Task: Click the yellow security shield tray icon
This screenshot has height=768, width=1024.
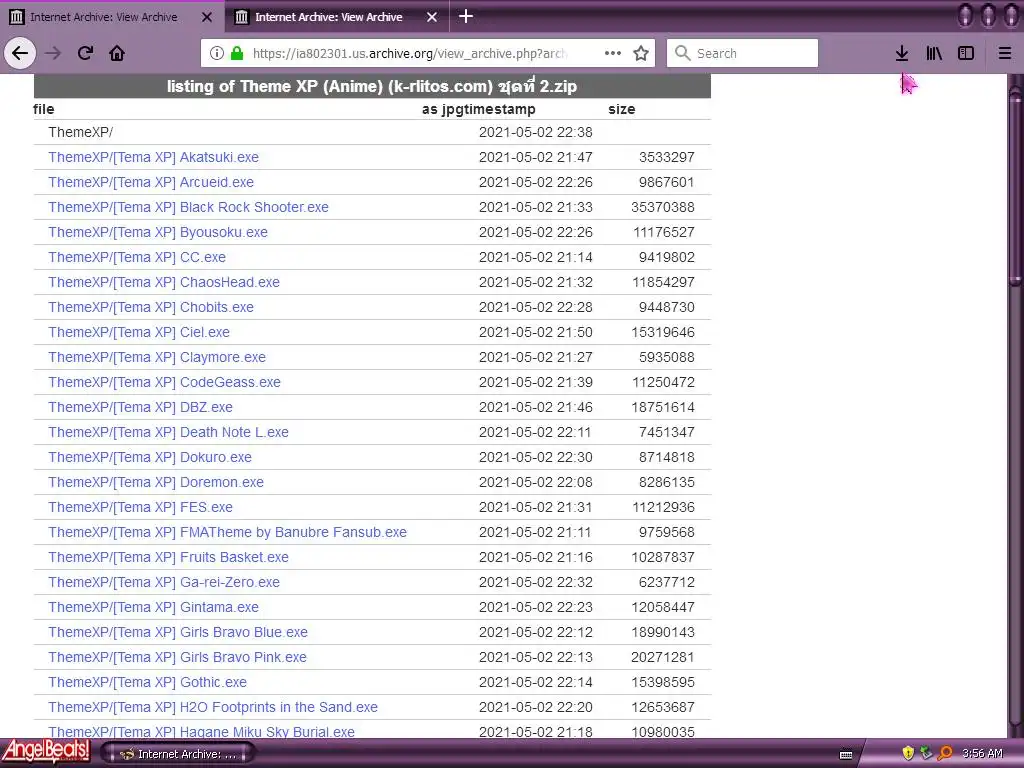Action: tap(908, 754)
